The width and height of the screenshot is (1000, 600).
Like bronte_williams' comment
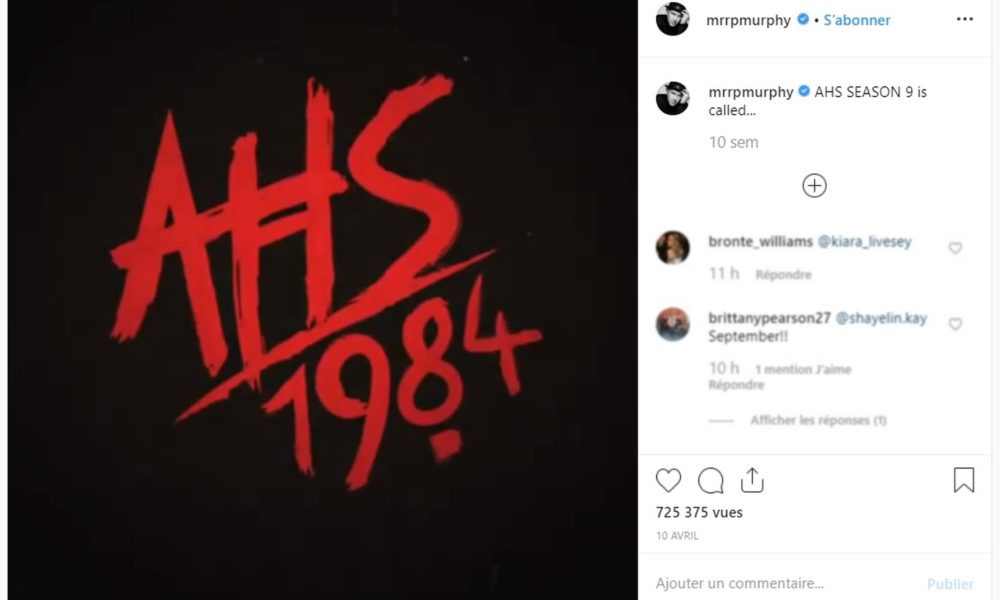point(955,247)
